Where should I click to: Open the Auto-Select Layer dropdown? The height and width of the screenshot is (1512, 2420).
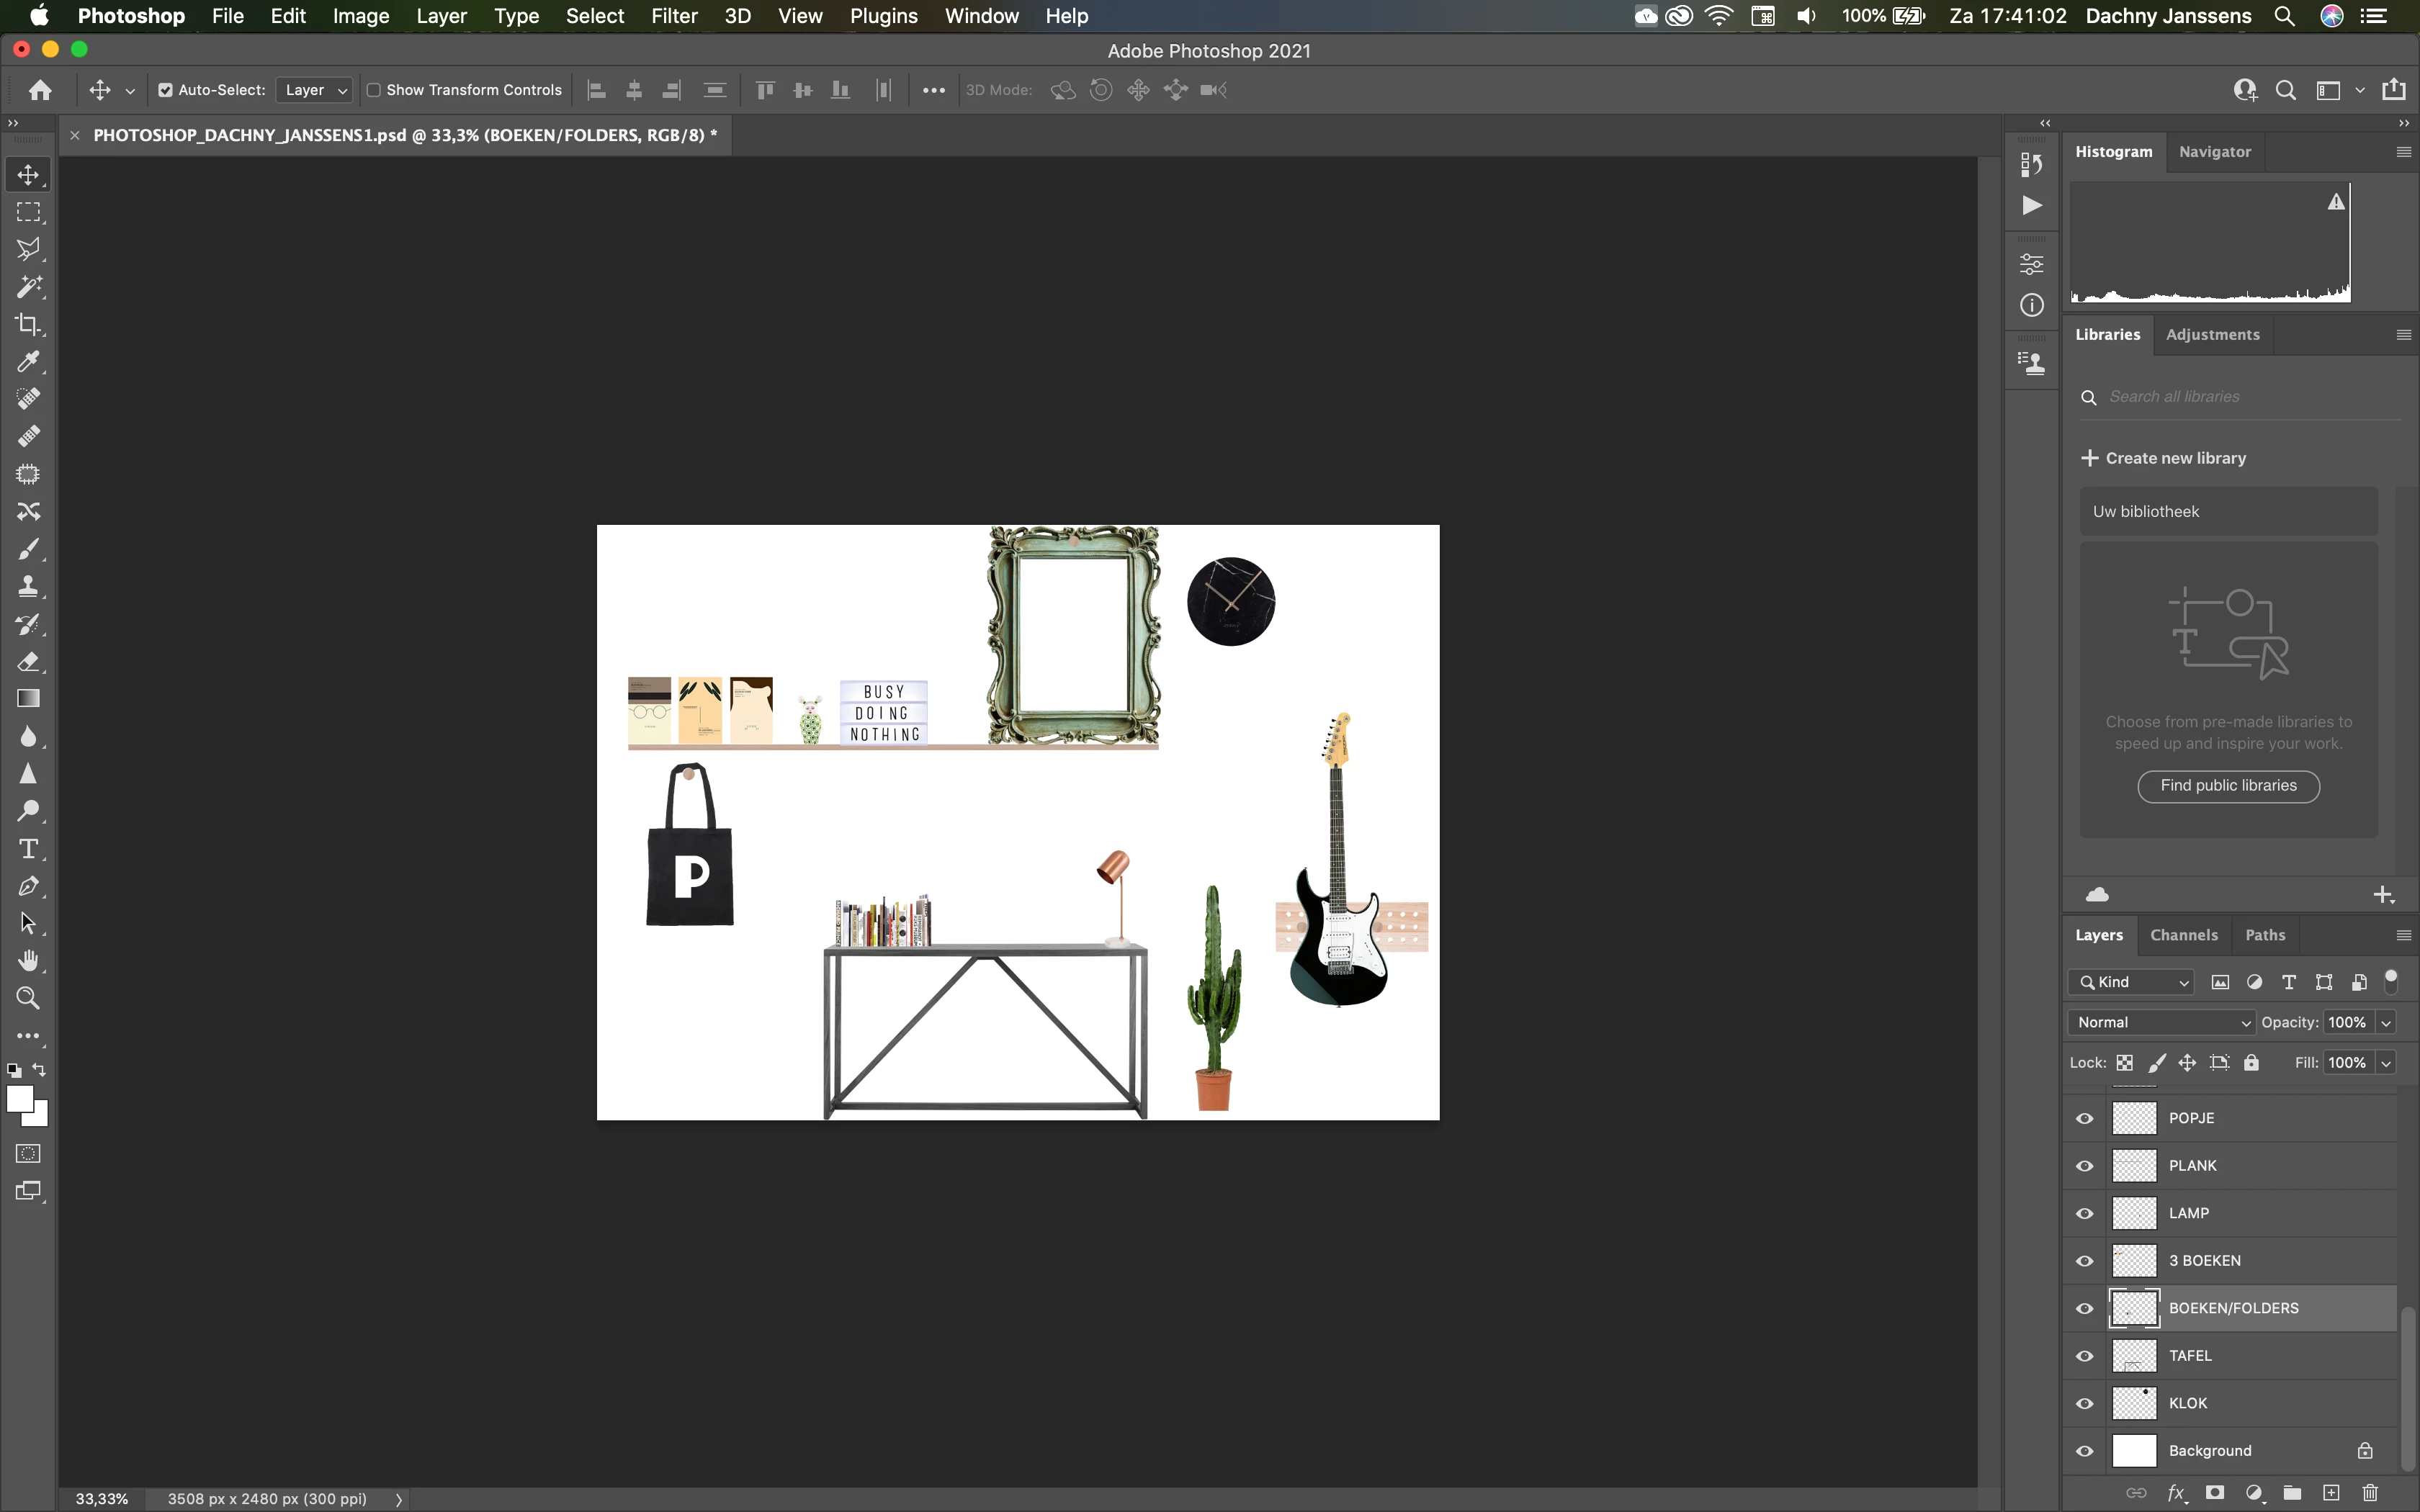click(x=314, y=90)
